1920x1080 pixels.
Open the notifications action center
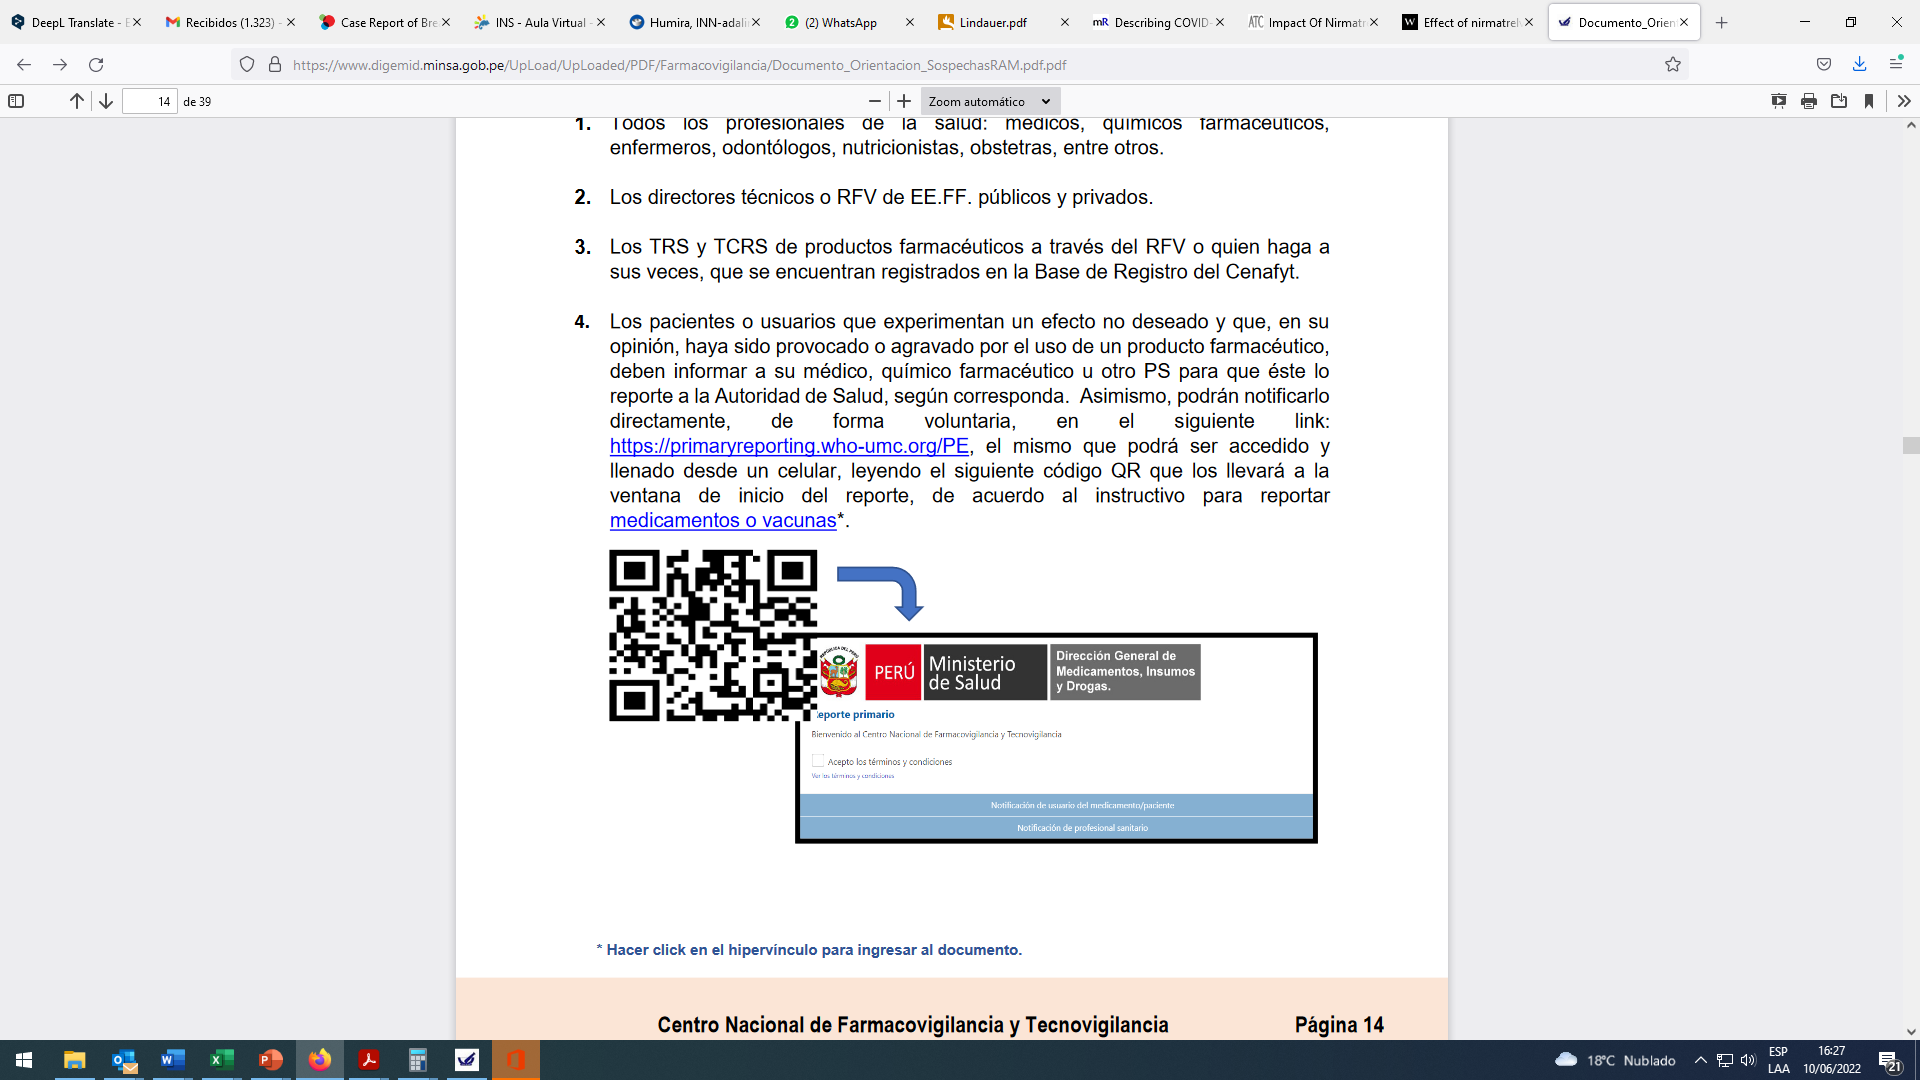[1889, 1060]
